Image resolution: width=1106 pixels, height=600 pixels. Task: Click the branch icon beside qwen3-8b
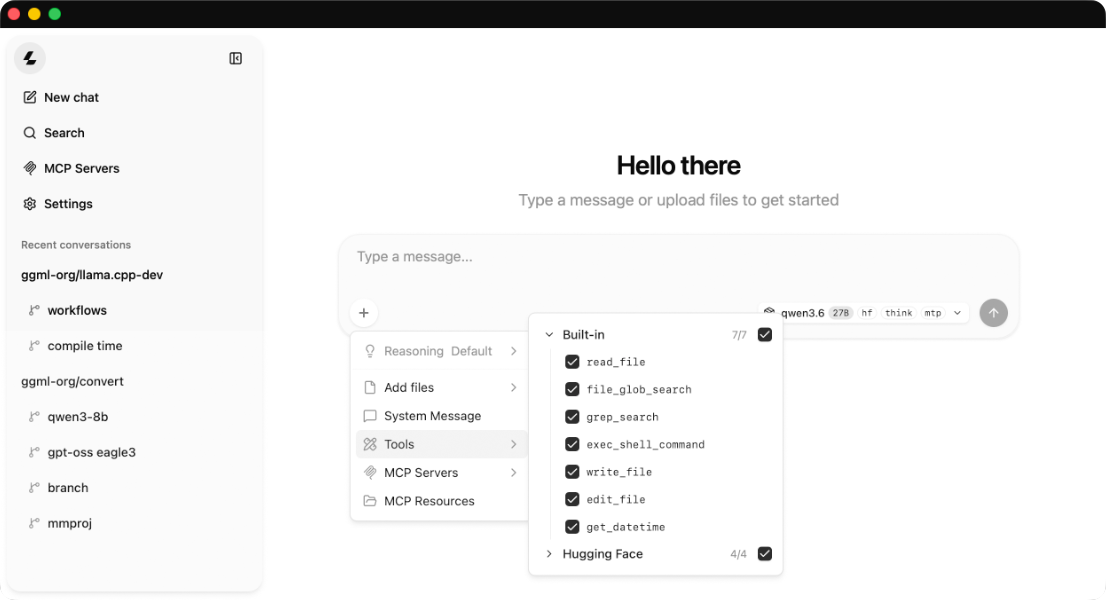pyautogui.click(x=34, y=417)
